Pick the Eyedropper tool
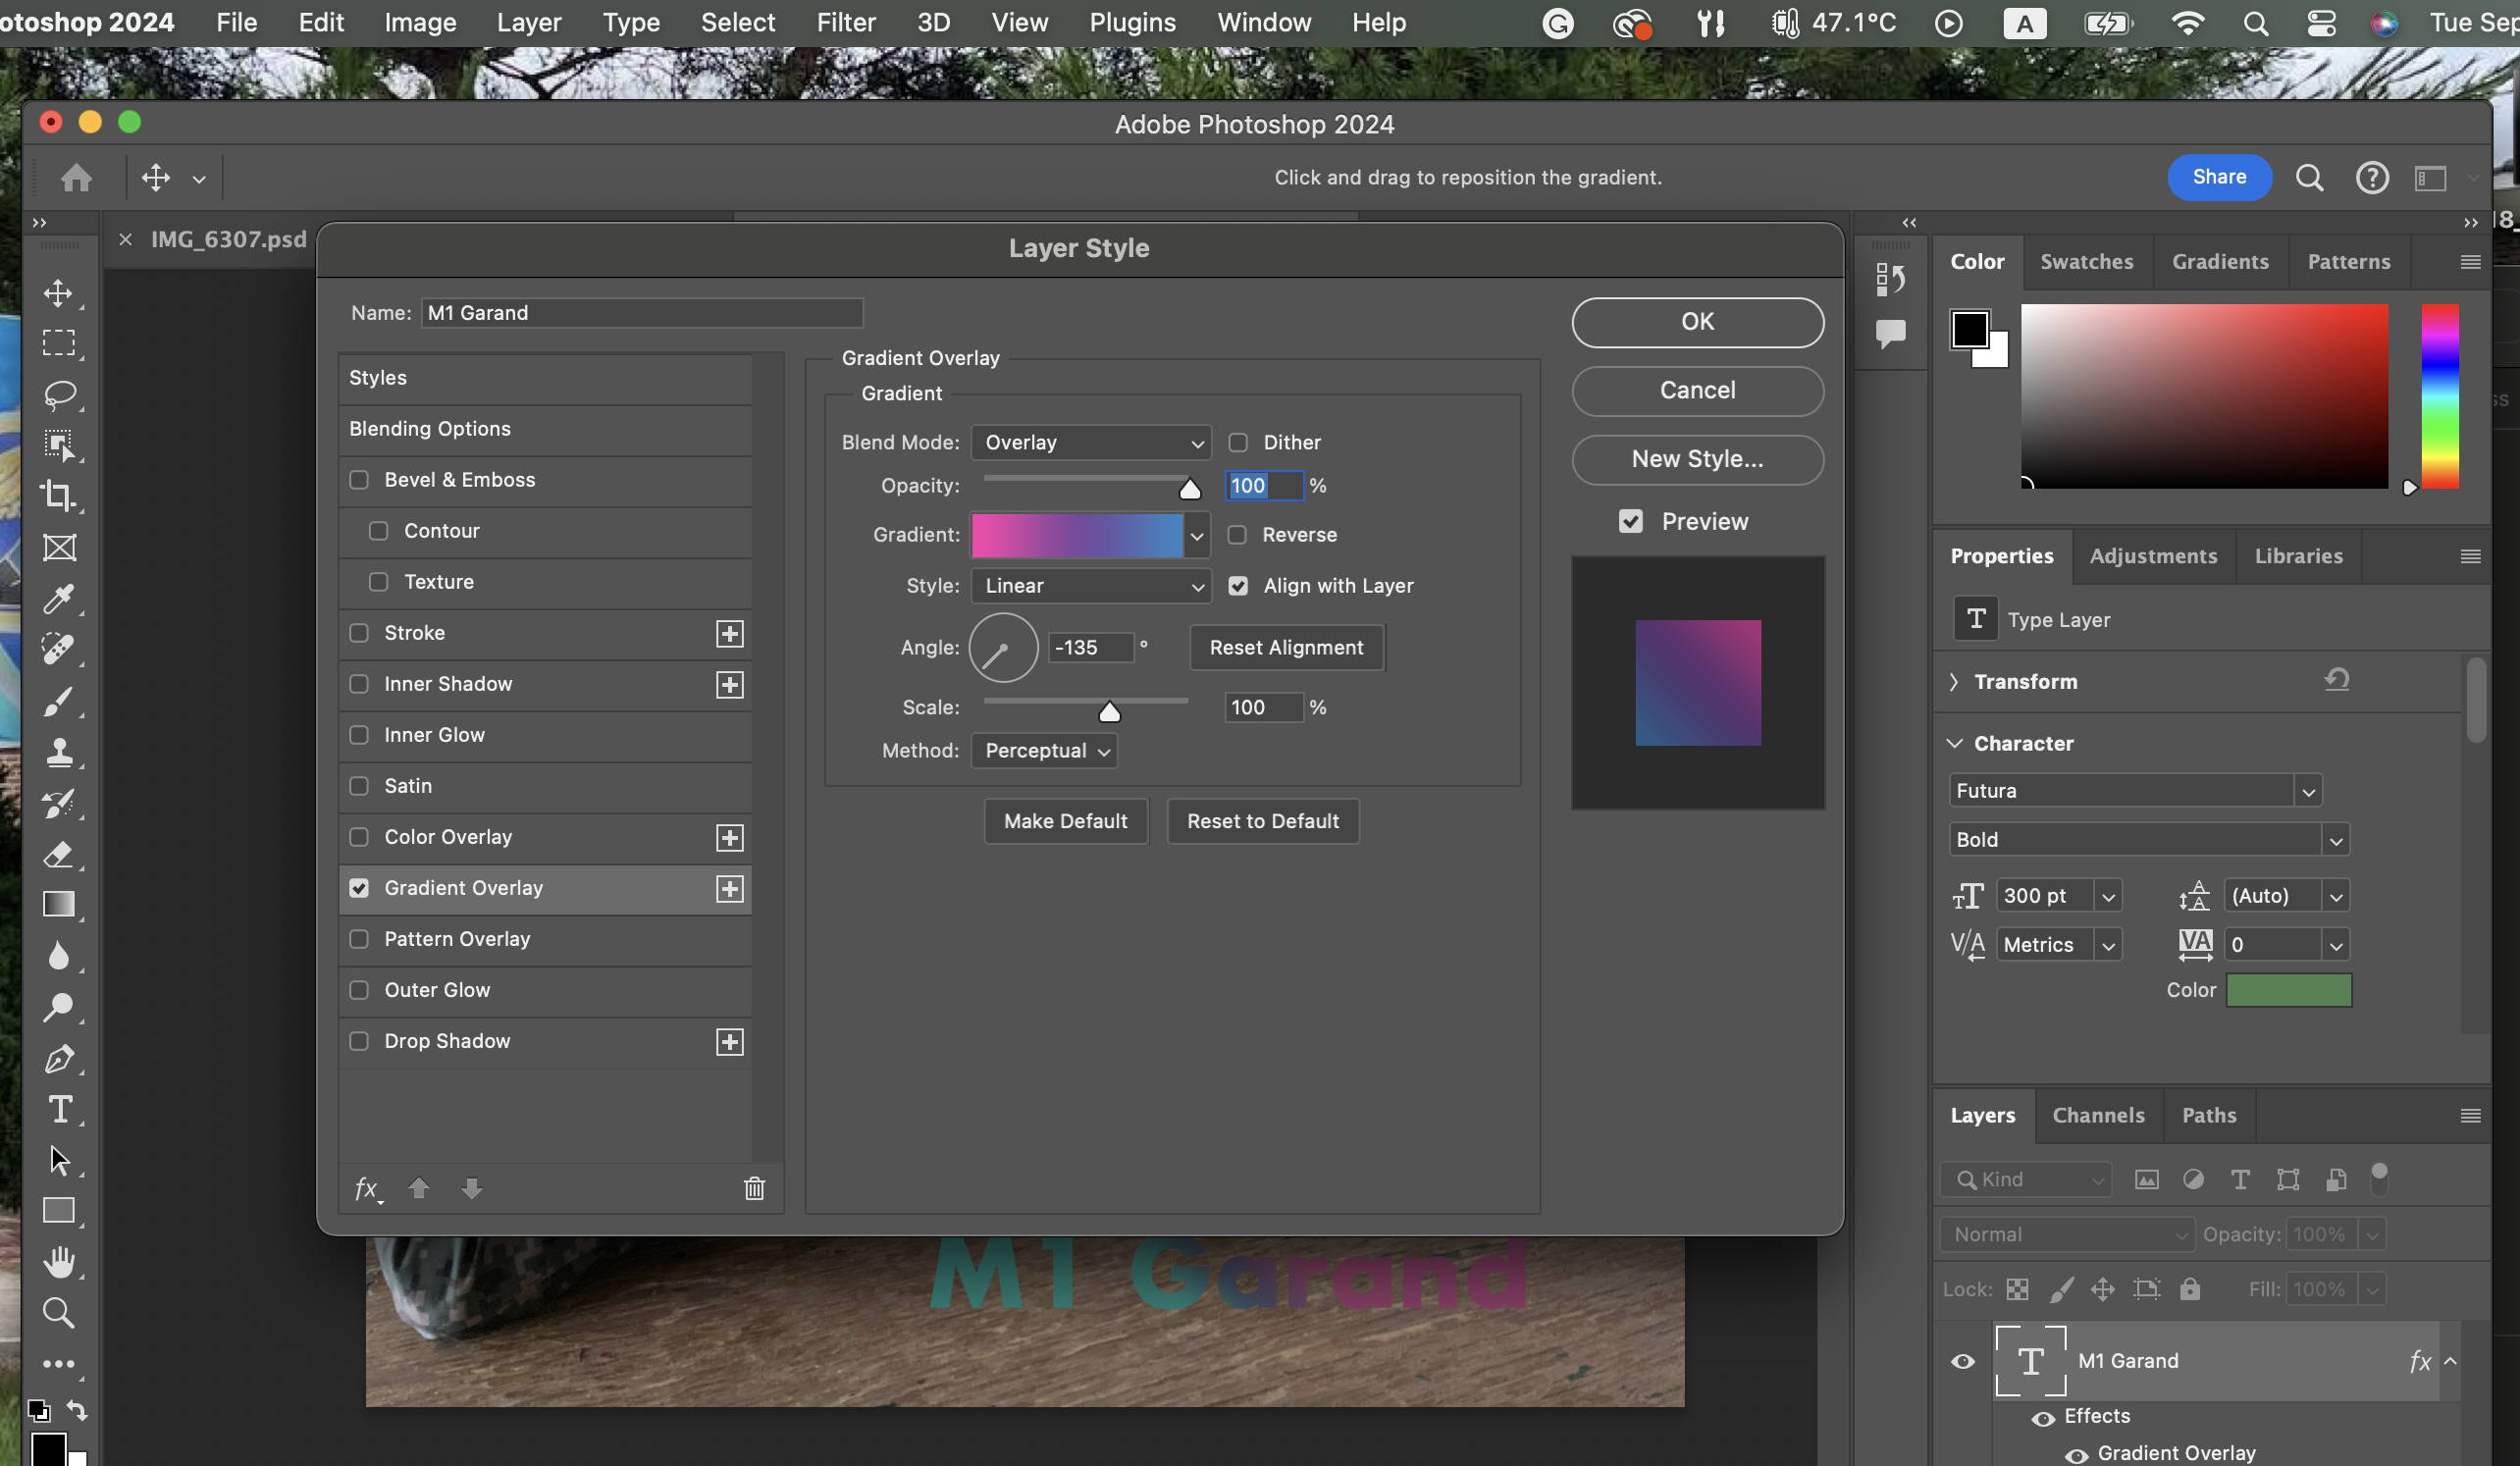The height and width of the screenshot is (1466, 2520). (58, 598)
